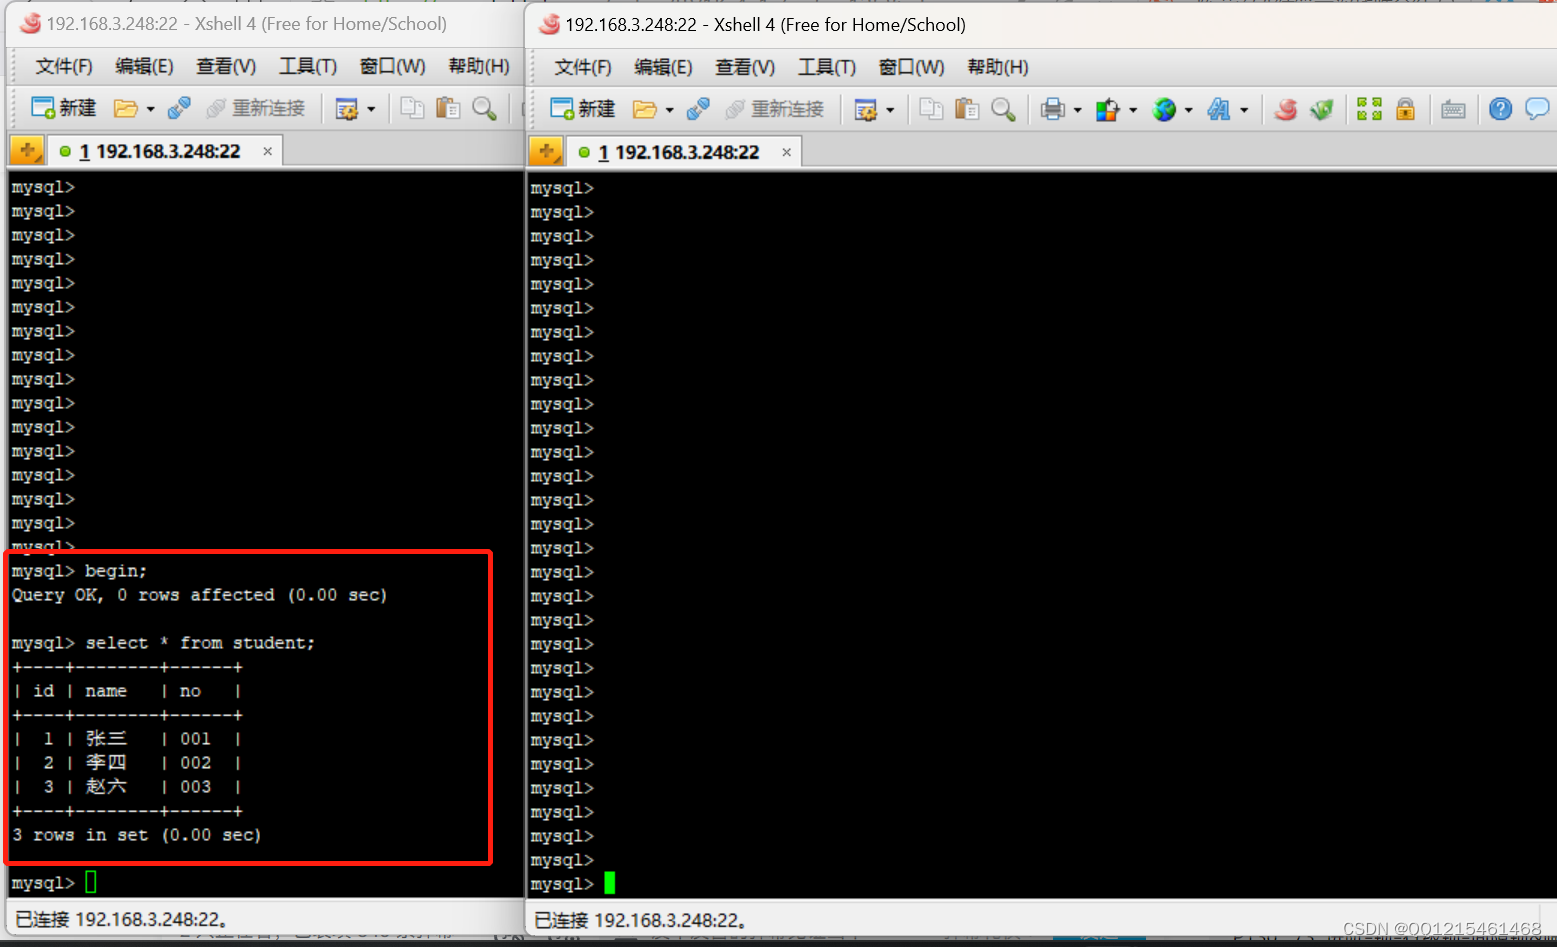
Task: Click the 'begin;' command line in left terminal
Action: point(79,571)
